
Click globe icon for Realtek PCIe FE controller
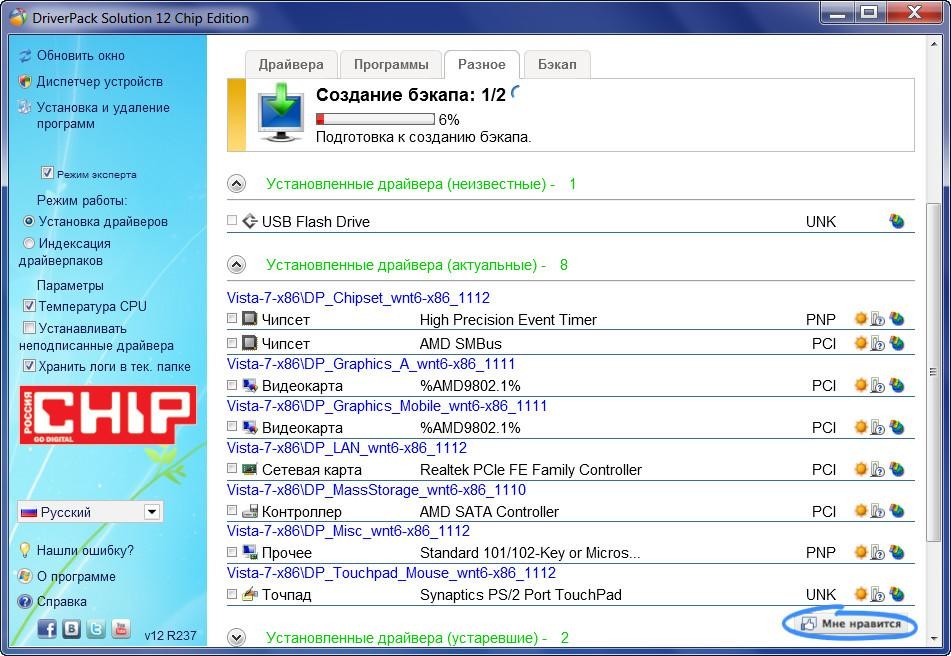click(896, 469)
